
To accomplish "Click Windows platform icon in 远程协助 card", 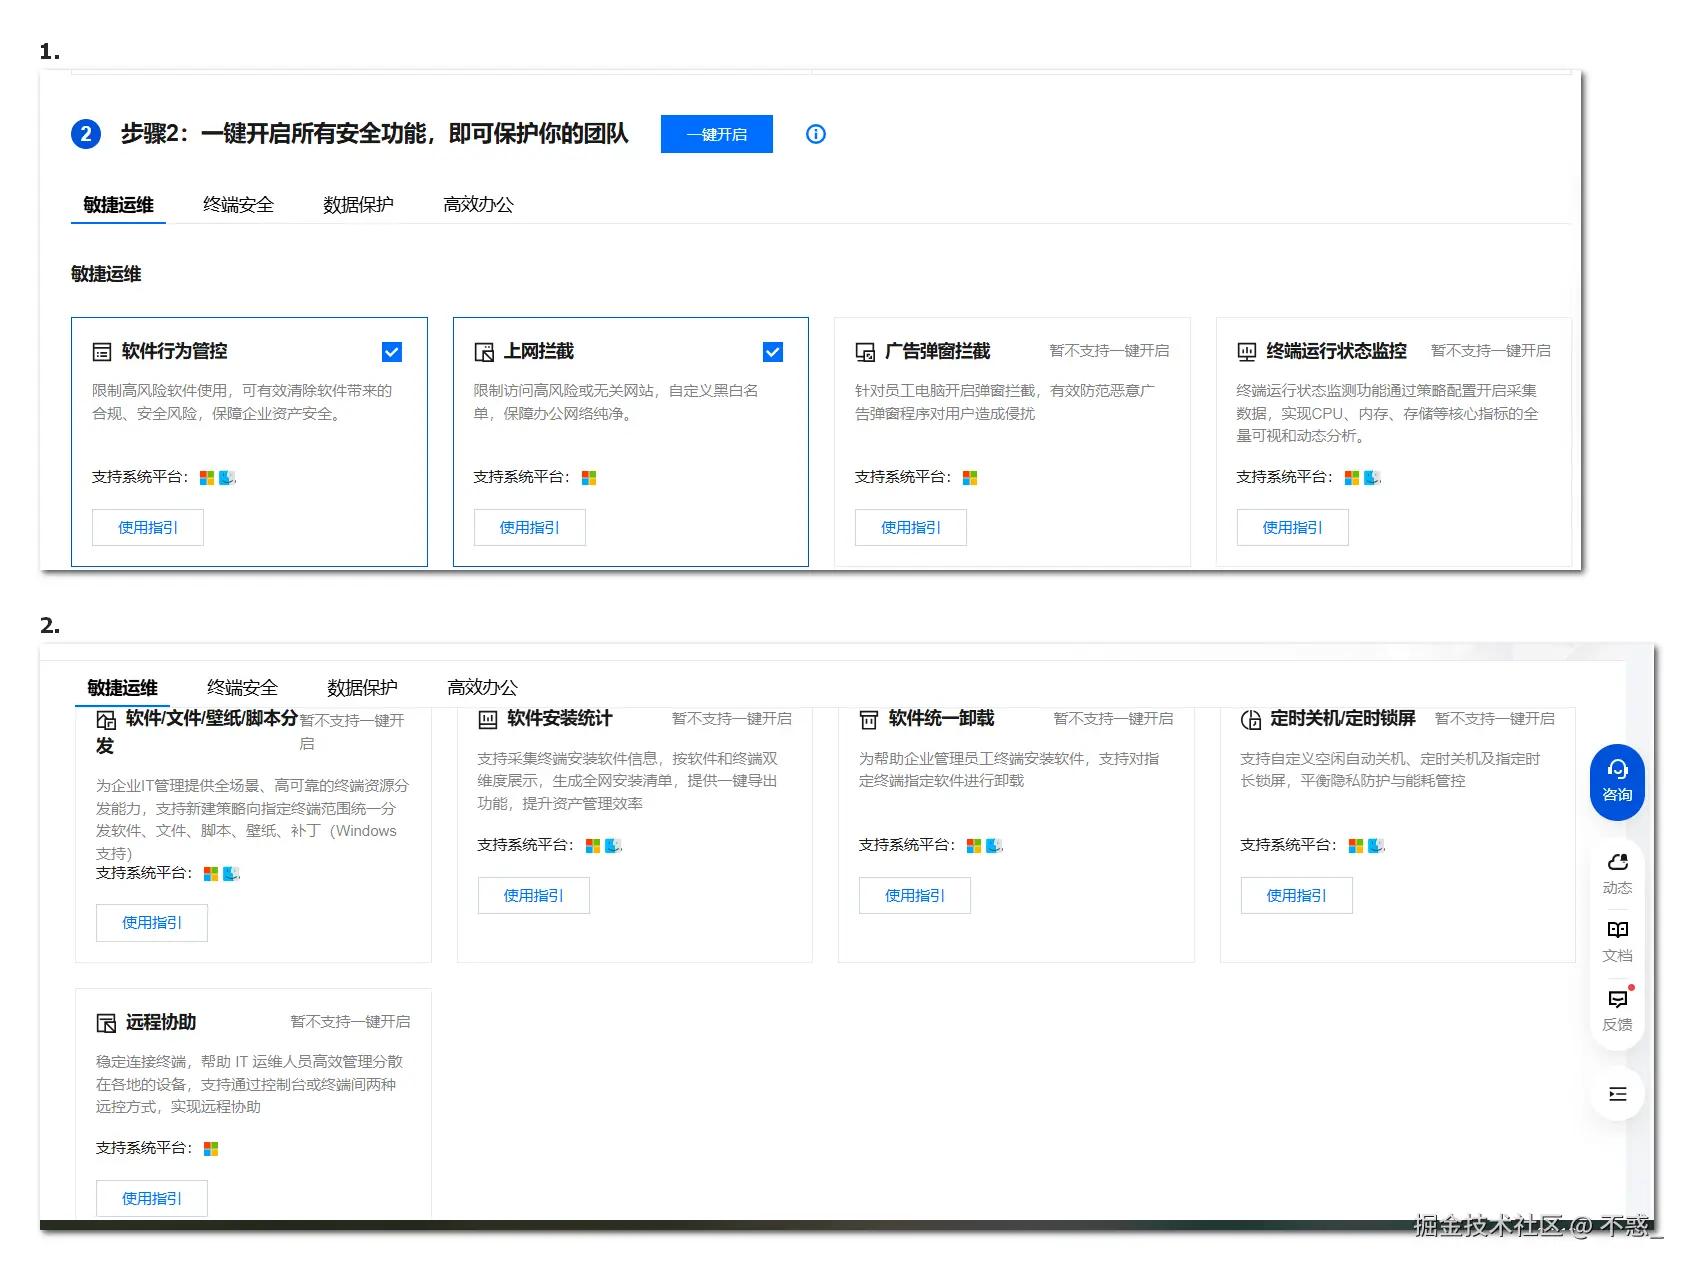I will (211, 1149).
